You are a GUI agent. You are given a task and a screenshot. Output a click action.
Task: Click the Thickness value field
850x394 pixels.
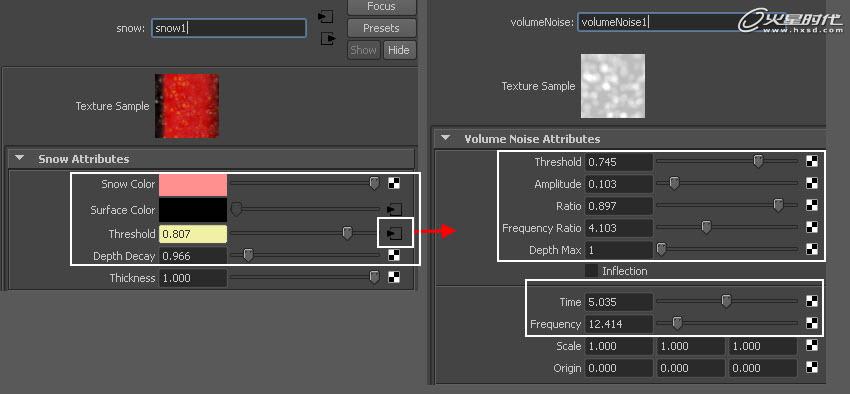(x=193, y=278)
